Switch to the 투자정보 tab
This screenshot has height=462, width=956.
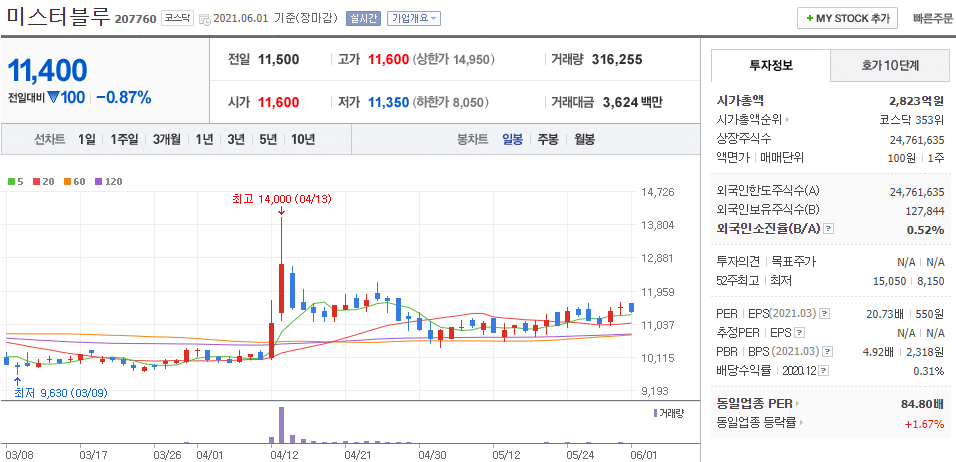771,65
